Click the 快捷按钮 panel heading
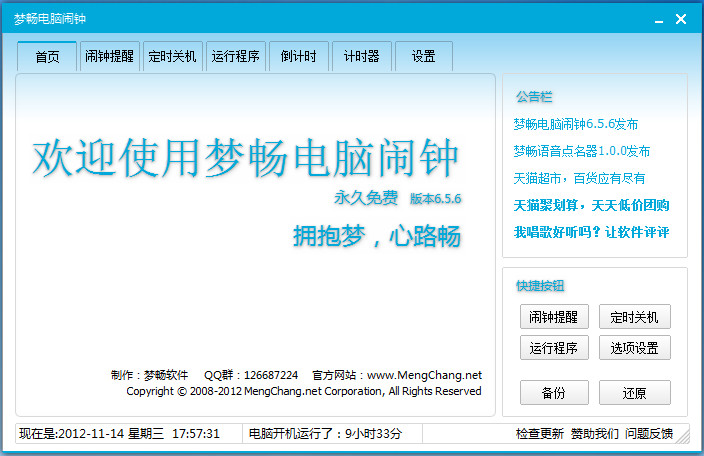The height and width of the screenshot is (456, 704). (x=540, y=286)
